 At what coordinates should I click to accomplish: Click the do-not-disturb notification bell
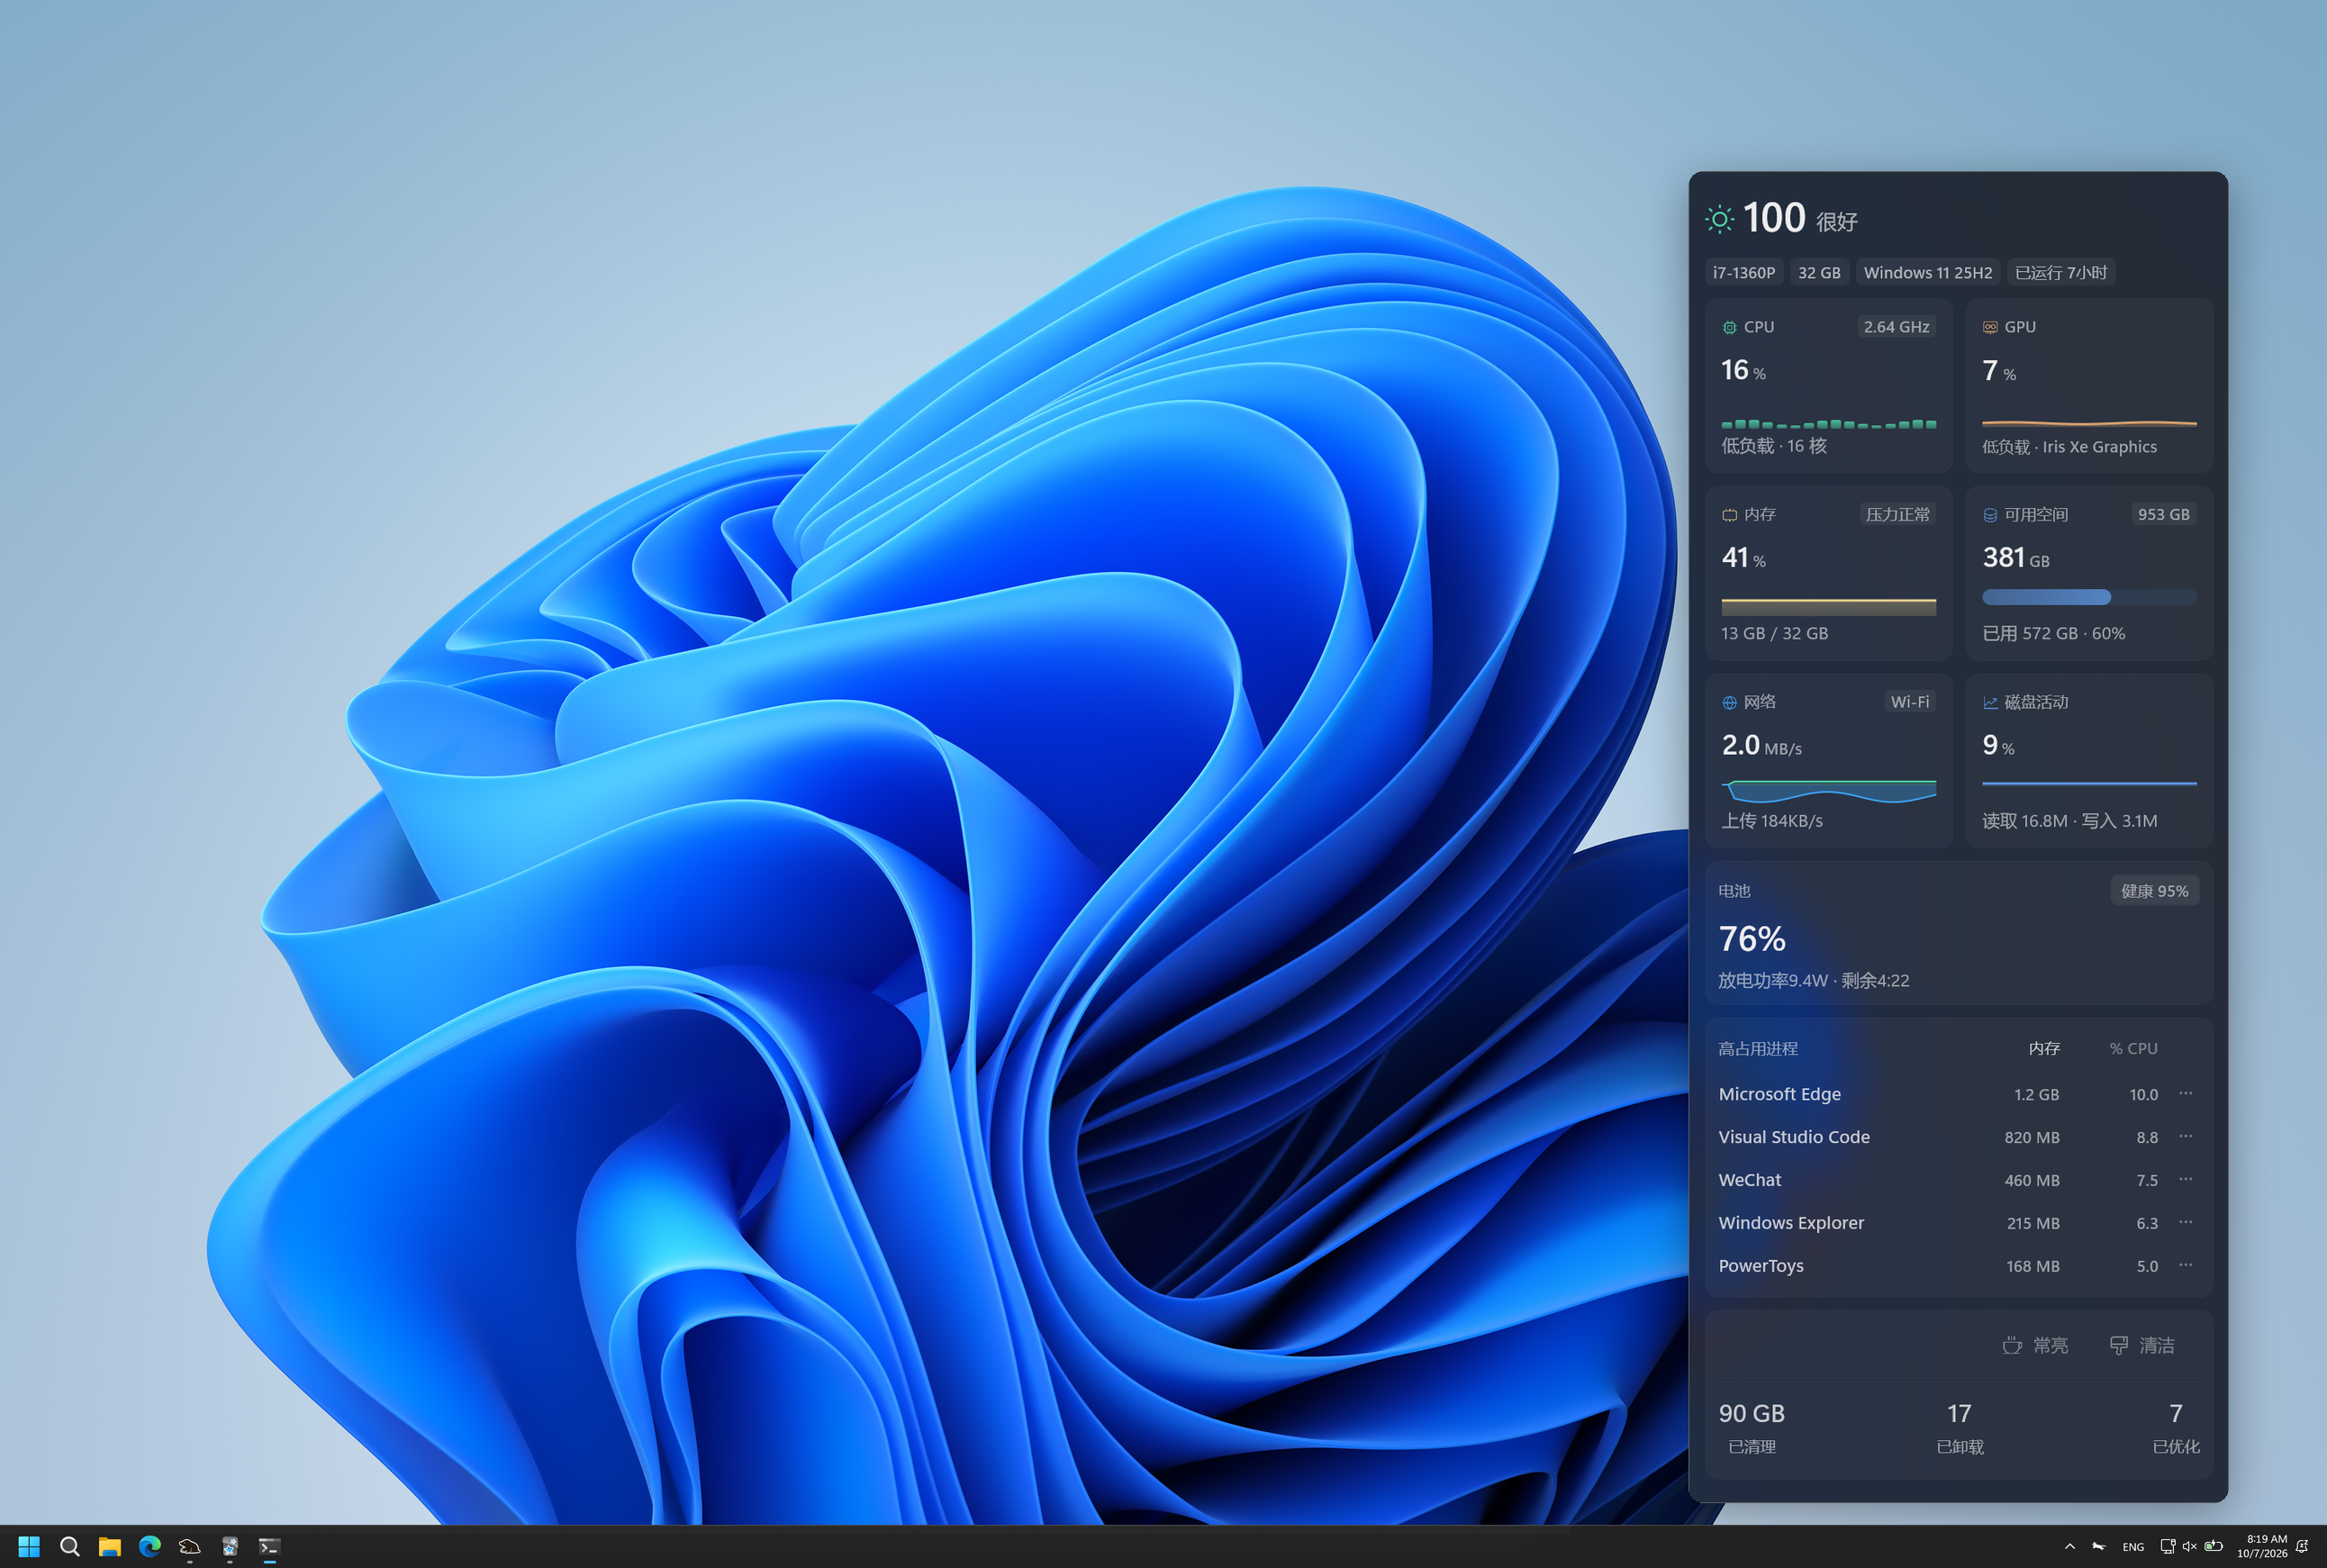coord(2302,1547)
